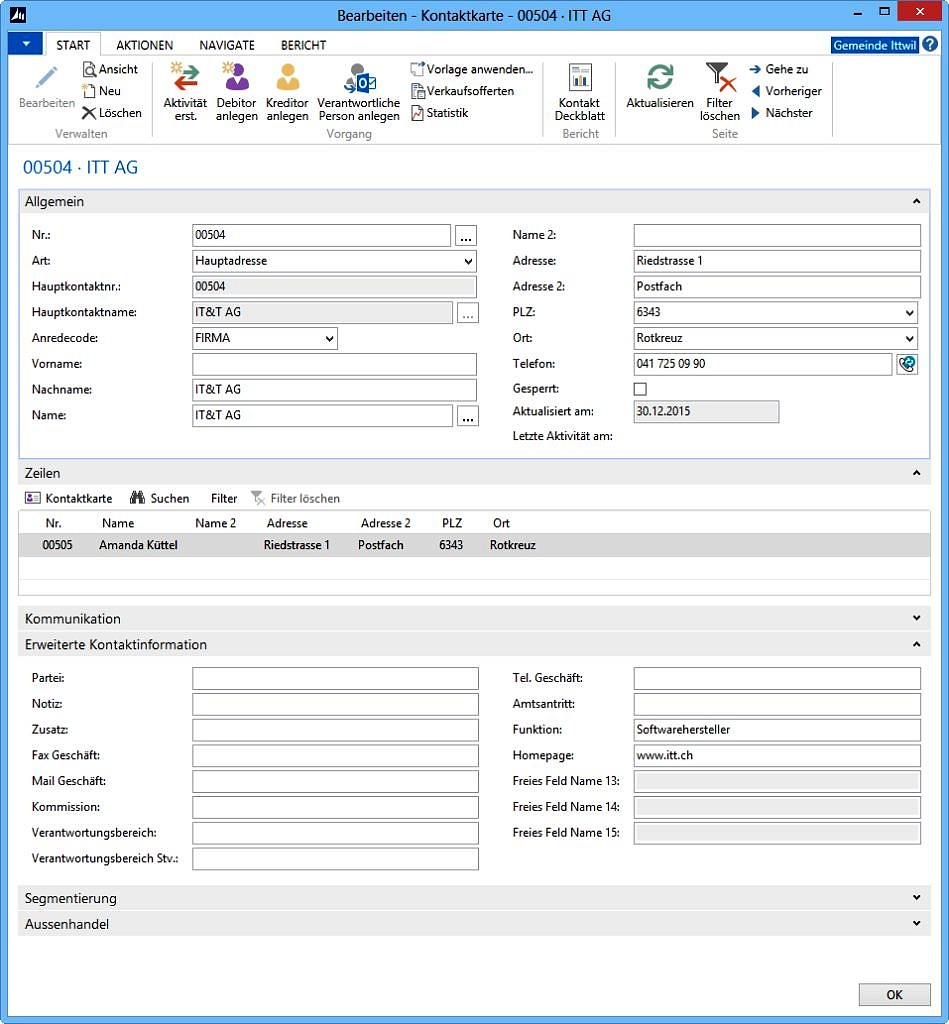
Task: Apply a template via Vorlage anwenden
Action: [x=472, y=69]
